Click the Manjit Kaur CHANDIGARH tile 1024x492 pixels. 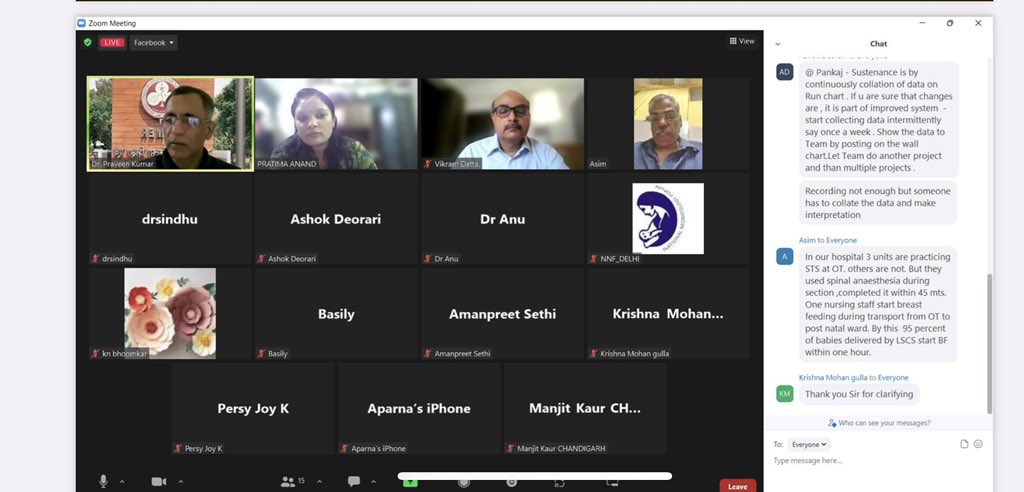[585, 408]
